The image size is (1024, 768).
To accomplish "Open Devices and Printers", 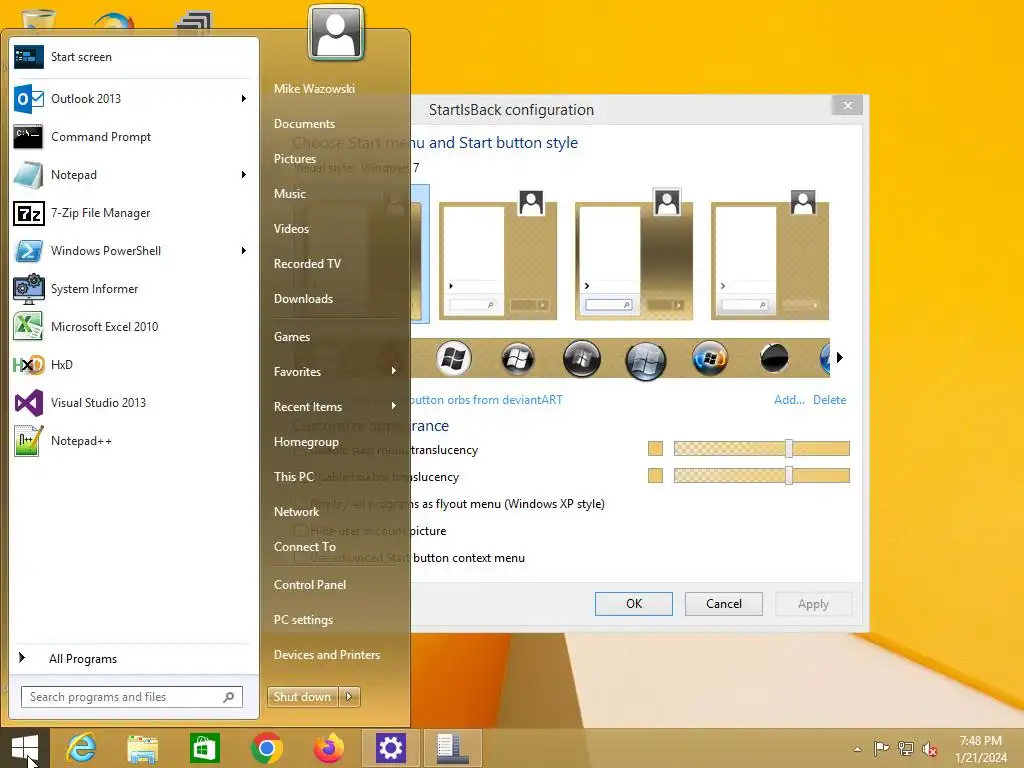I will pyautogui.click(x=327, y=654).
